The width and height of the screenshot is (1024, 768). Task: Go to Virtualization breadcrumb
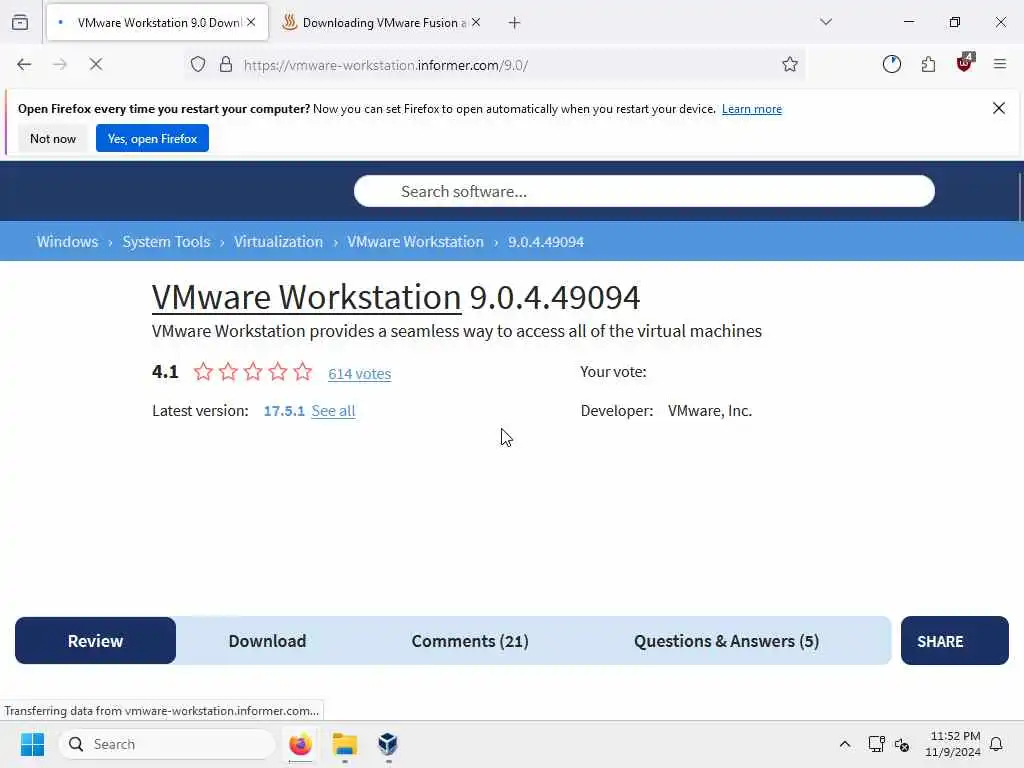click(278, 242)
